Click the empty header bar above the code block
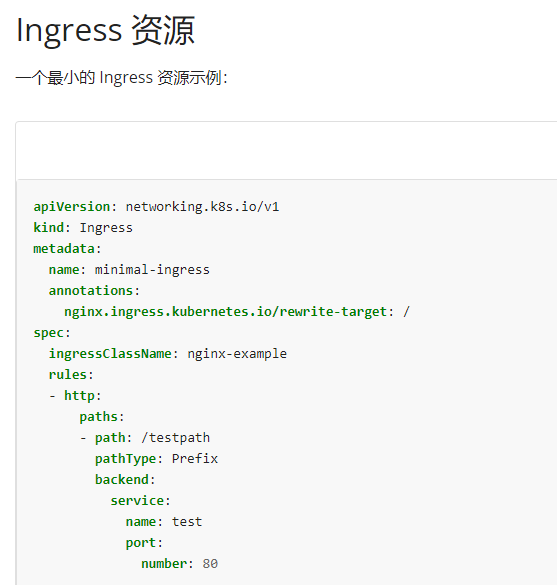Image resolution: width=557 pixels, height=585 pixels. click(287, 151)
